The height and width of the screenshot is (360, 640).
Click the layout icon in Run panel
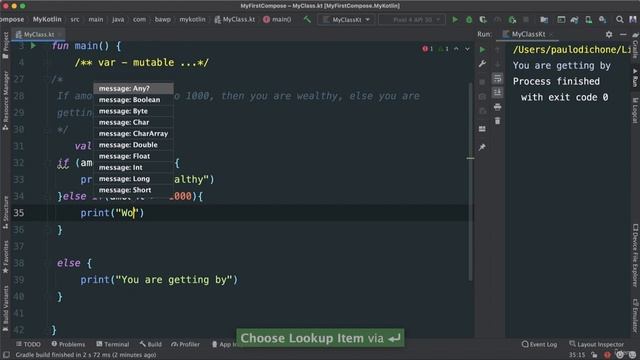482,129
